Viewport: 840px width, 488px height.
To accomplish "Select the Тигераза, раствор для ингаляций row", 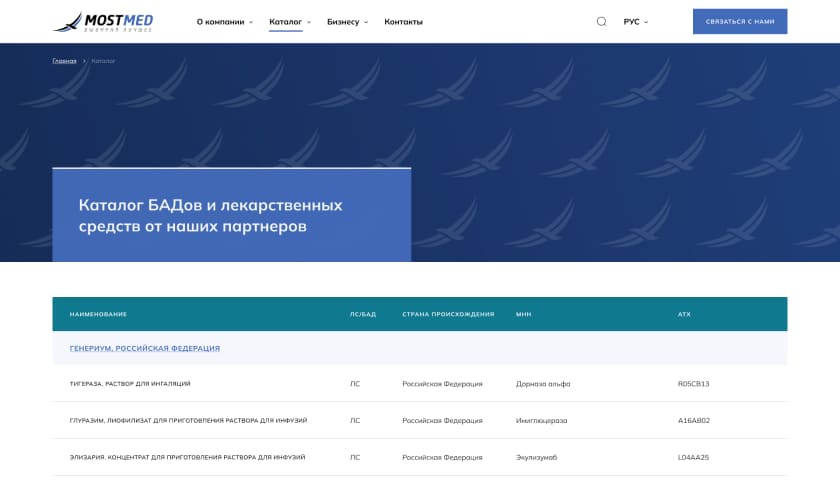I will pos(420,384).
